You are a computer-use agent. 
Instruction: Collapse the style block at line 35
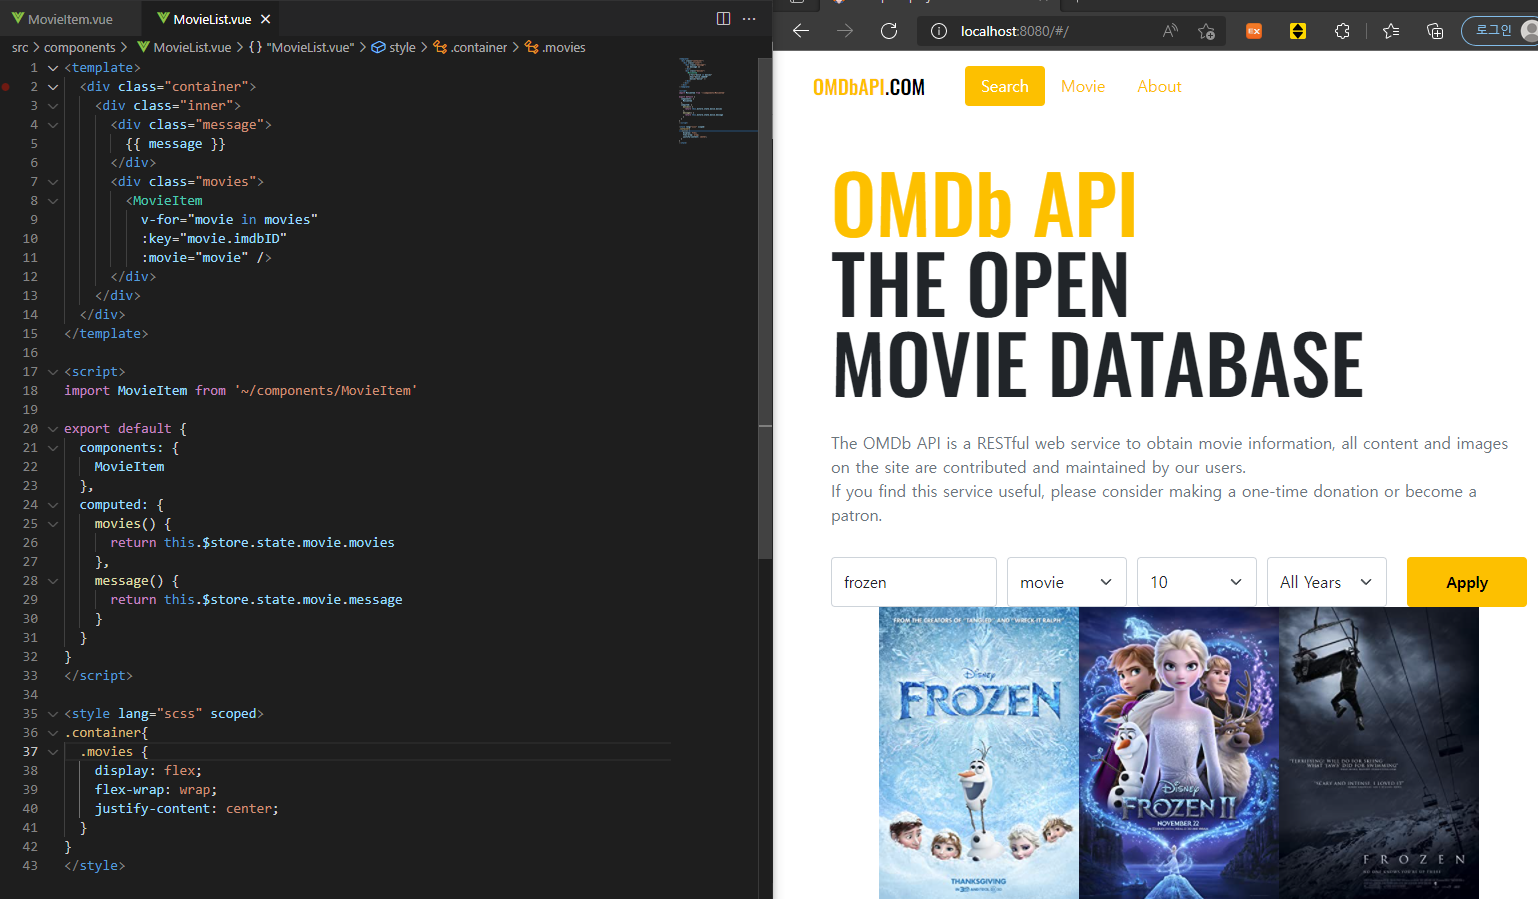pos(53,714)
